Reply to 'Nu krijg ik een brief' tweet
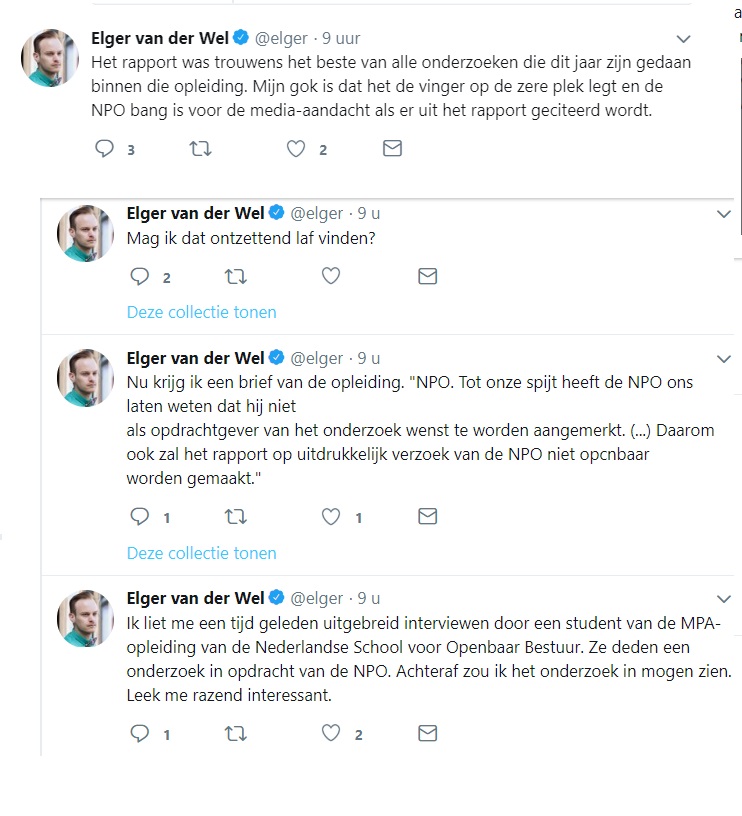 (139, 517)
